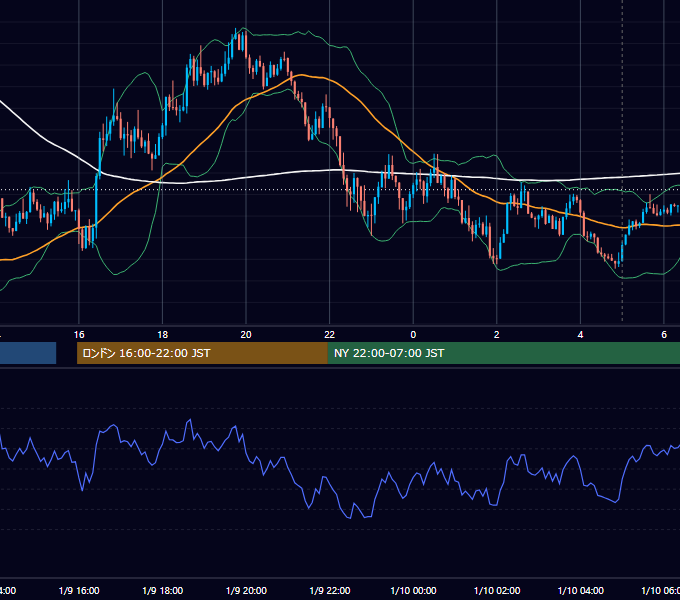680x600 pixels.
Task: Select the NY 22:00-07:00 JST session bar
Action: point(503,353)
